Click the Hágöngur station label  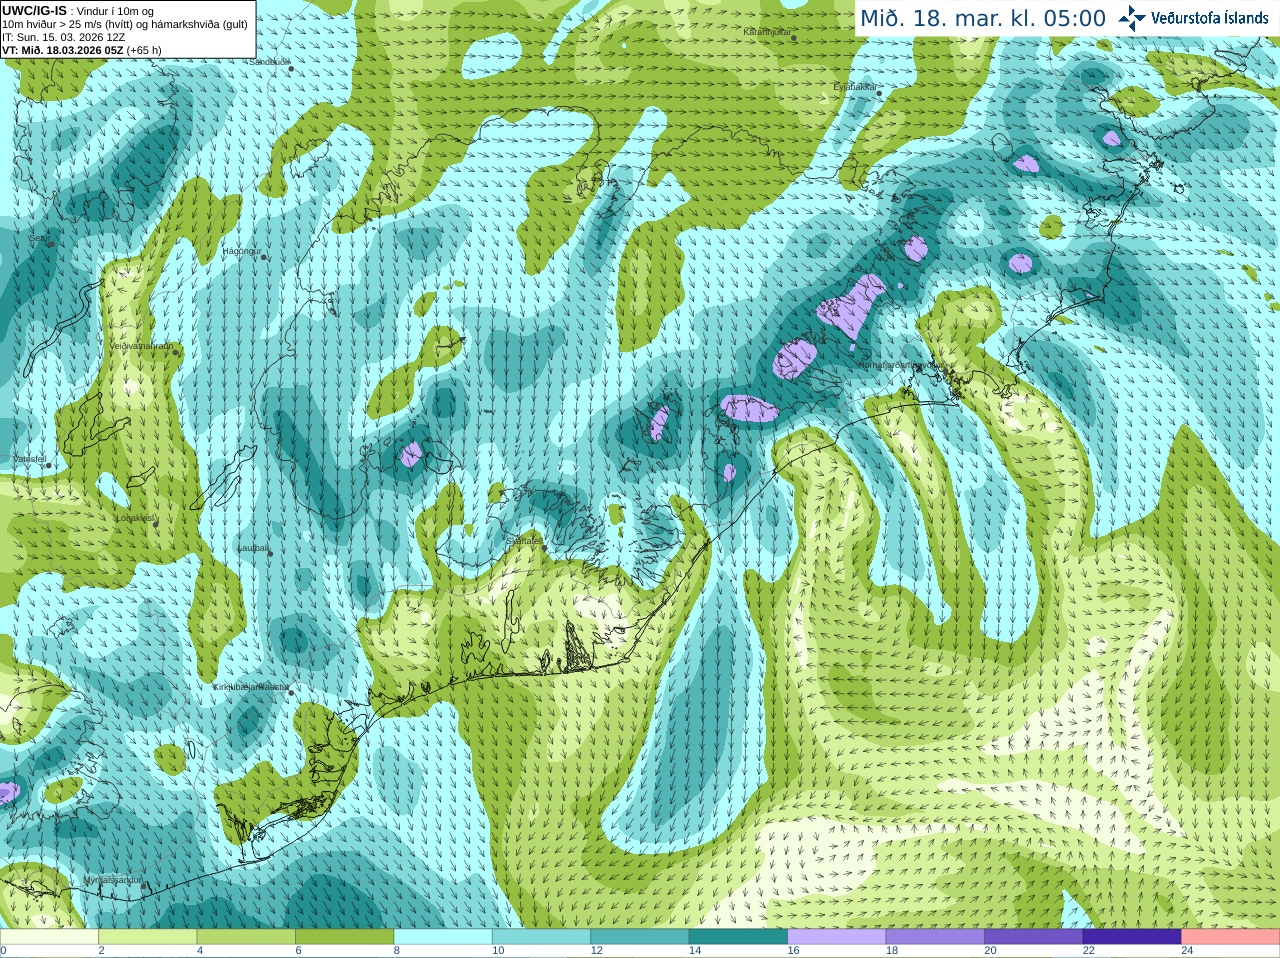[241, 251]
